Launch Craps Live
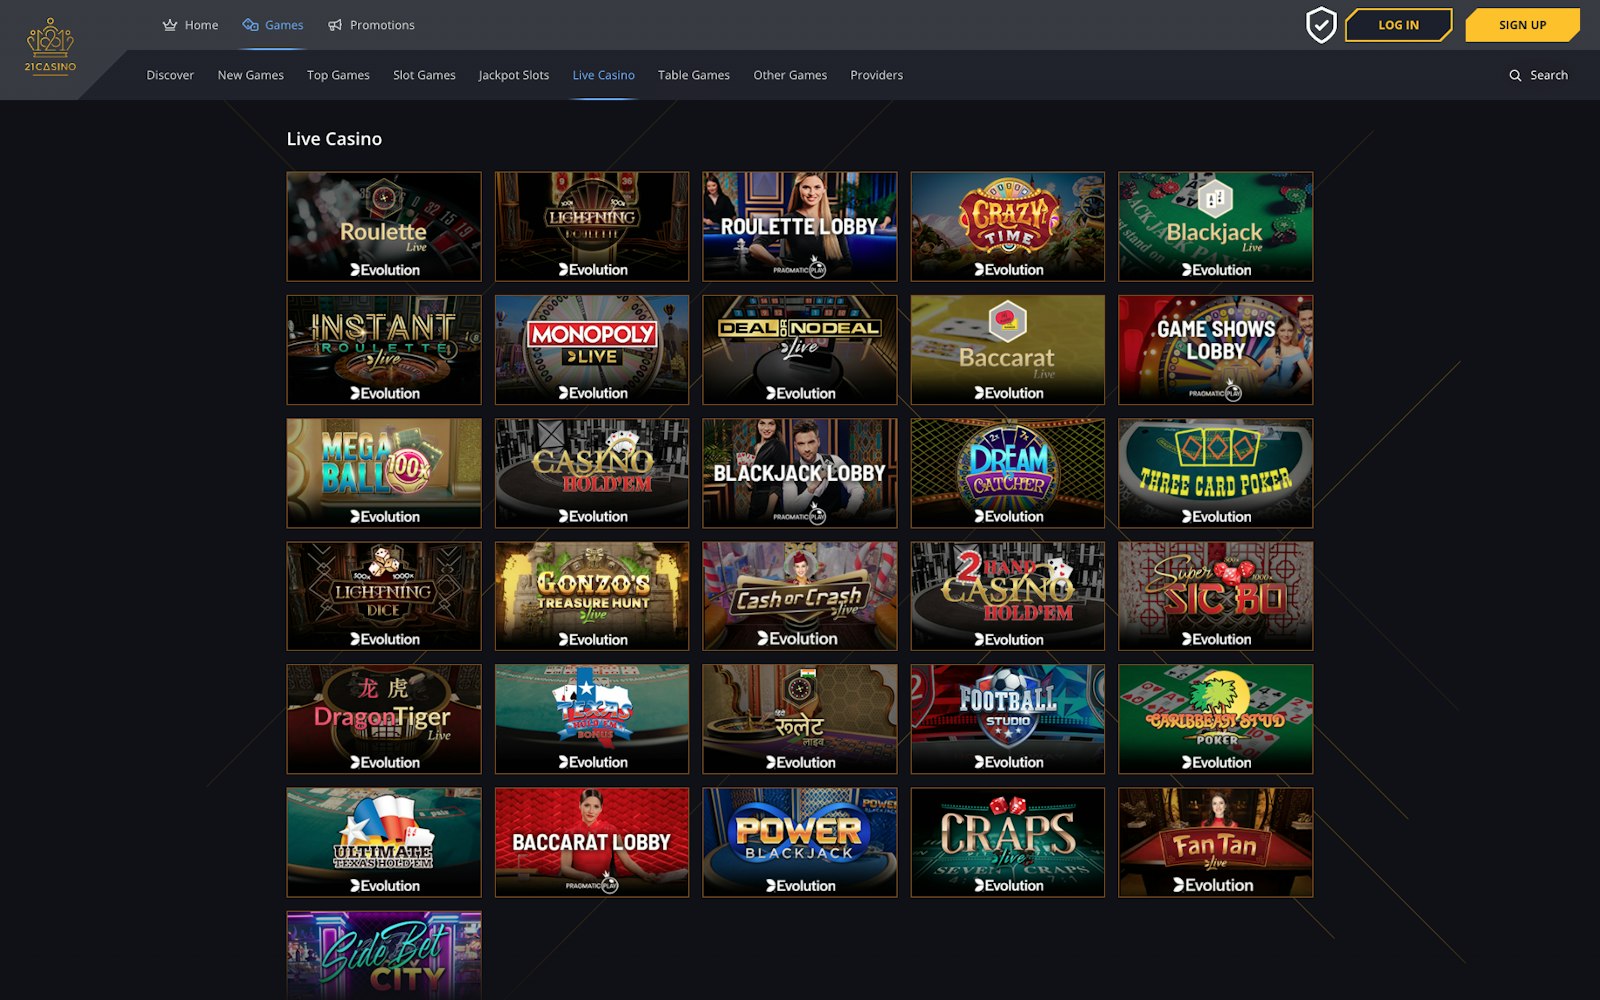The height and width of the screenshot is (1000, 1600). [1007, 842]
